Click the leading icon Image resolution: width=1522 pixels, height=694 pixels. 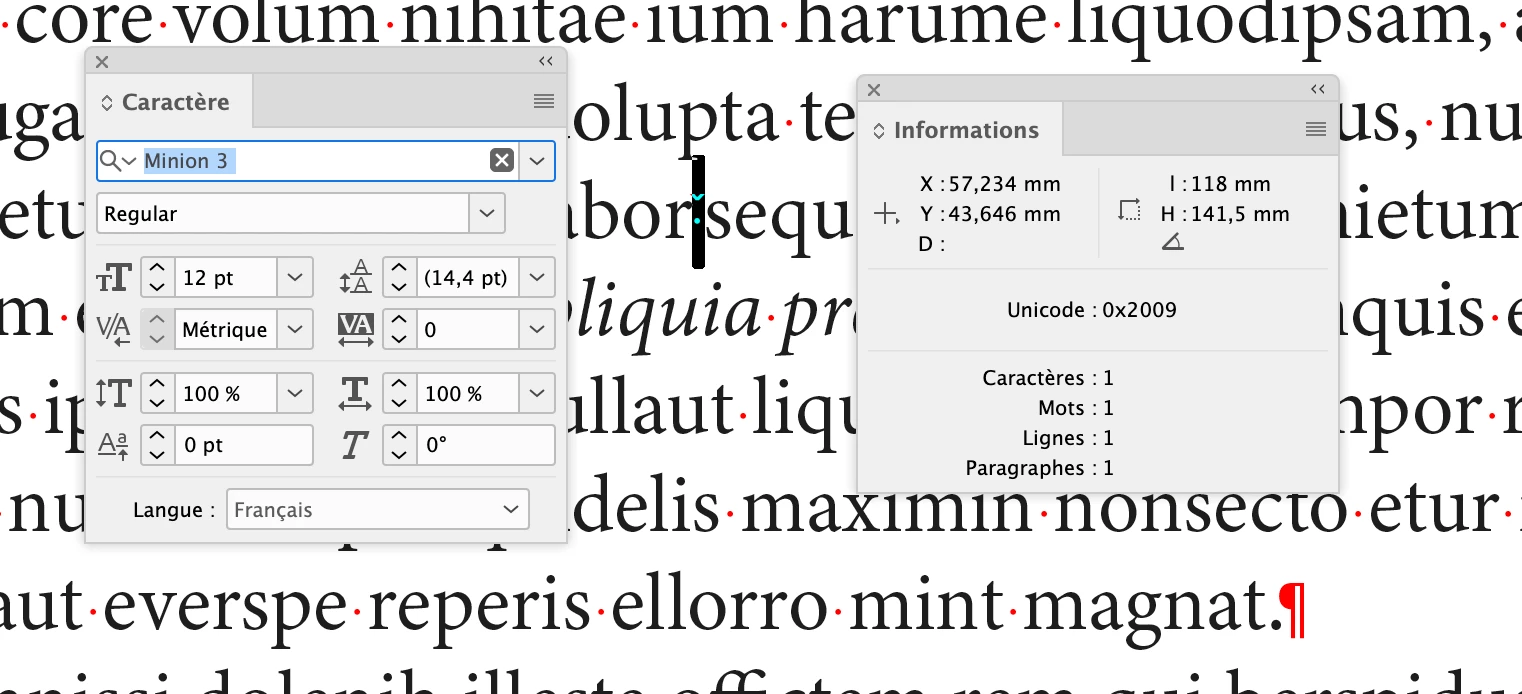point(357,276)
